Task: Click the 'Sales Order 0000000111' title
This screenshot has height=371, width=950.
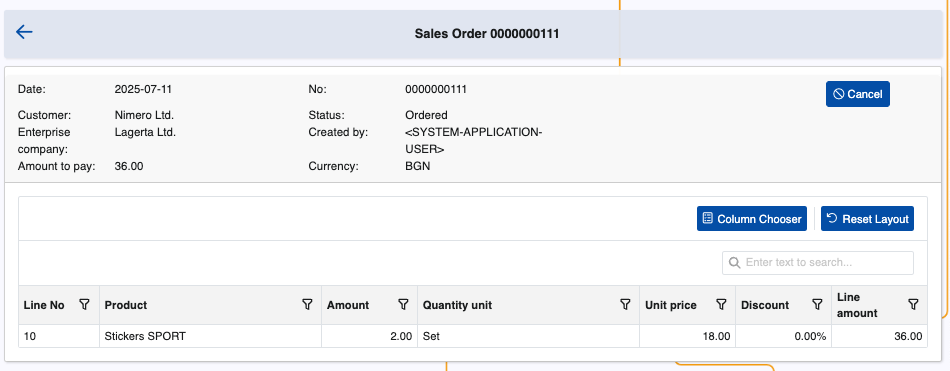Action: pyautogui.click(x=487, y=34)
